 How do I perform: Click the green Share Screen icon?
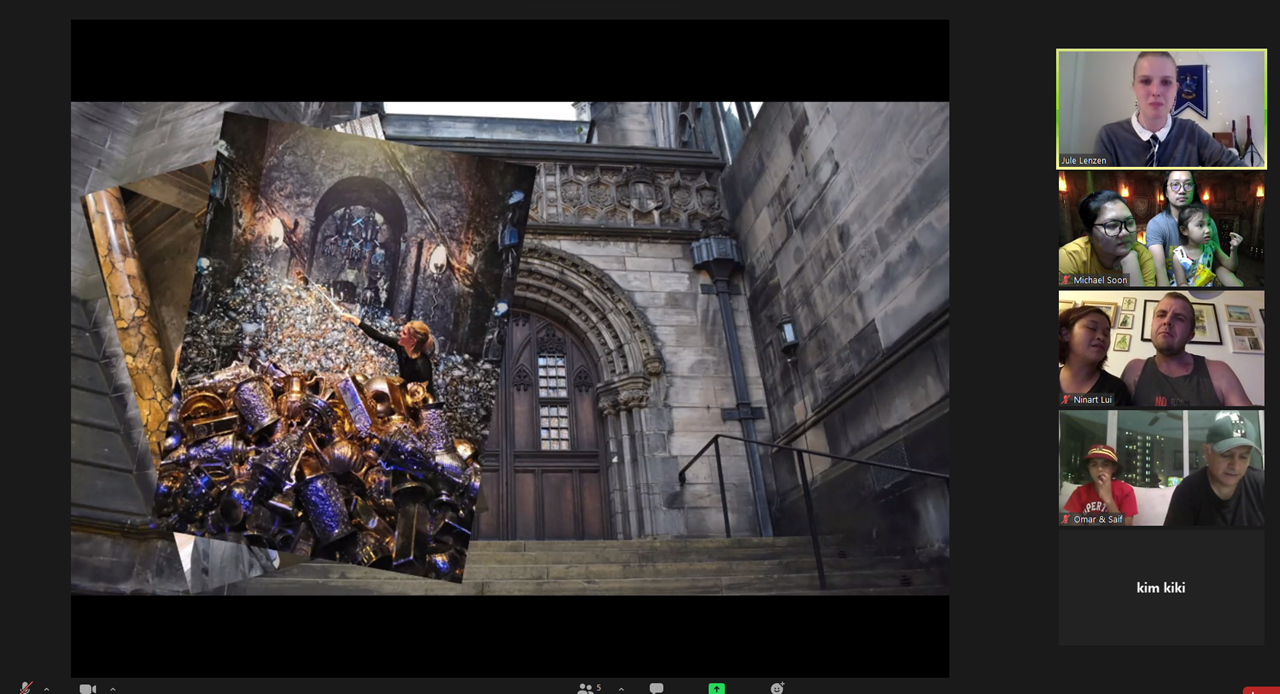point(716,689)
